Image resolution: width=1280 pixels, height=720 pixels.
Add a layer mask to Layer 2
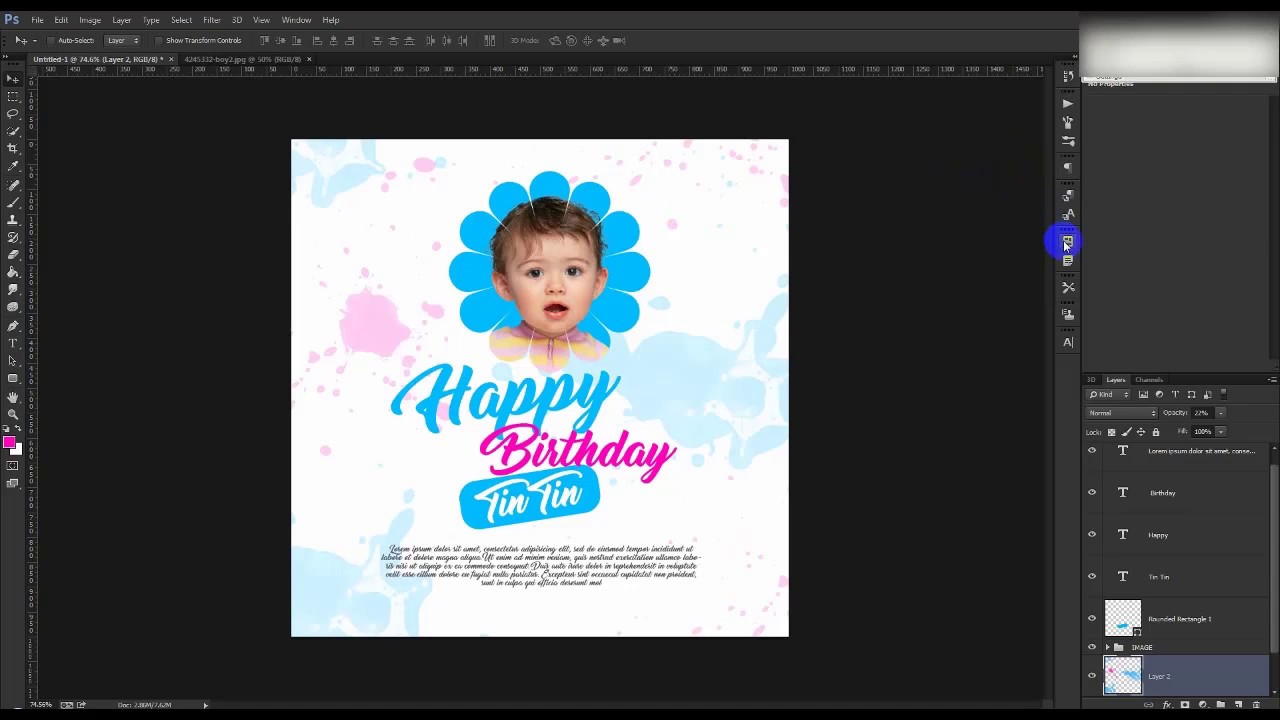1185,705
